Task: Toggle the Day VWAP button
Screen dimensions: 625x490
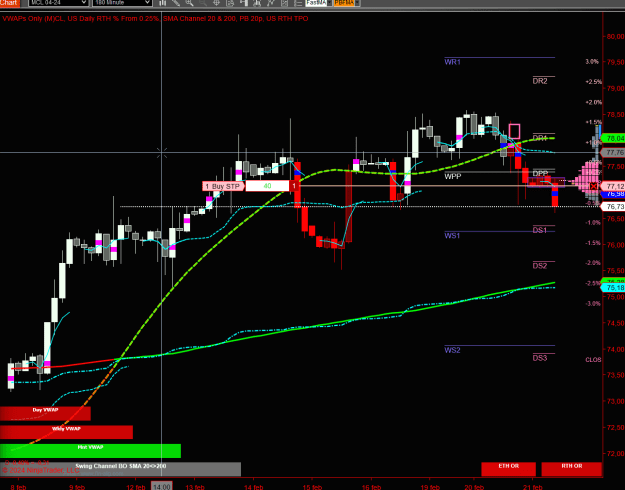Action: point(45,413)
